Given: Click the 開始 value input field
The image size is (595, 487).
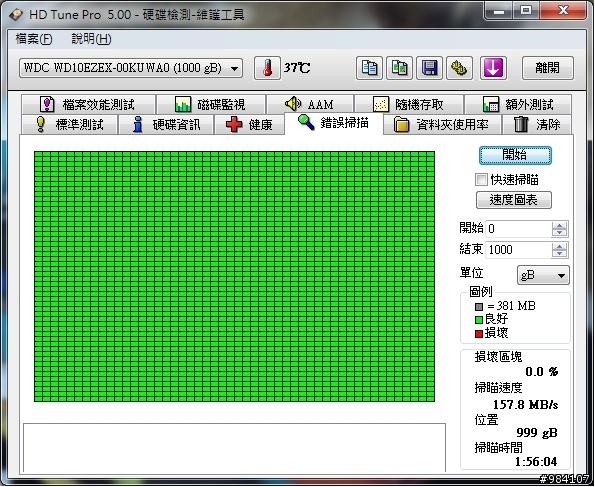Looking at the screenshot, I should [x=518, y=229].
